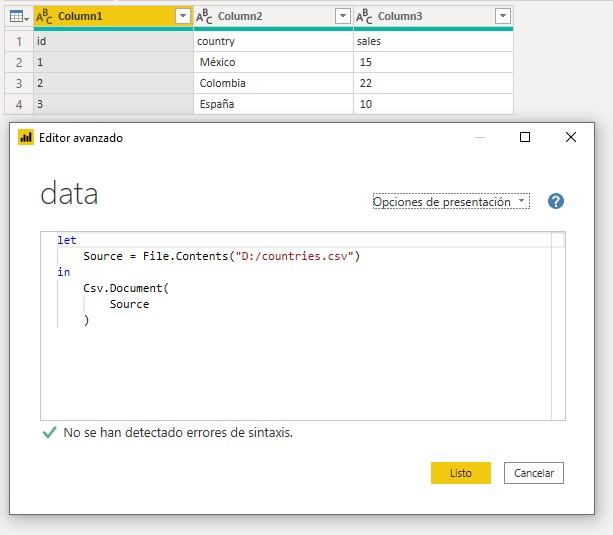Click the green syntax check mark icon
The height and width of the screenshot is (535, 613).
tap(49, 432)
